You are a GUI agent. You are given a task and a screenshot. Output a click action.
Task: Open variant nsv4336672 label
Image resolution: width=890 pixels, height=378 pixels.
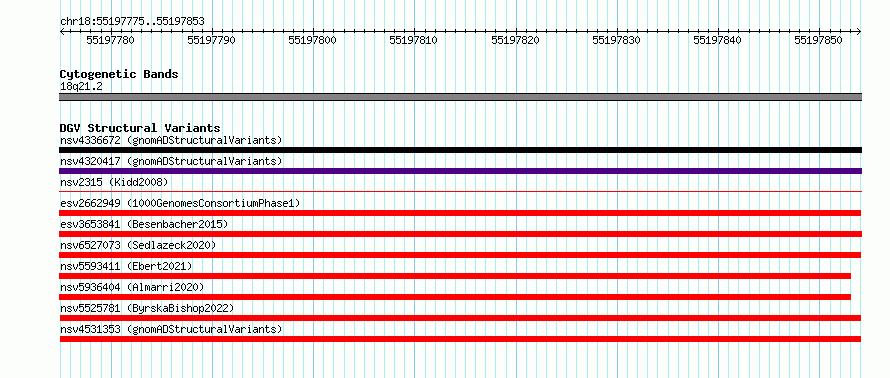[171, 140]
